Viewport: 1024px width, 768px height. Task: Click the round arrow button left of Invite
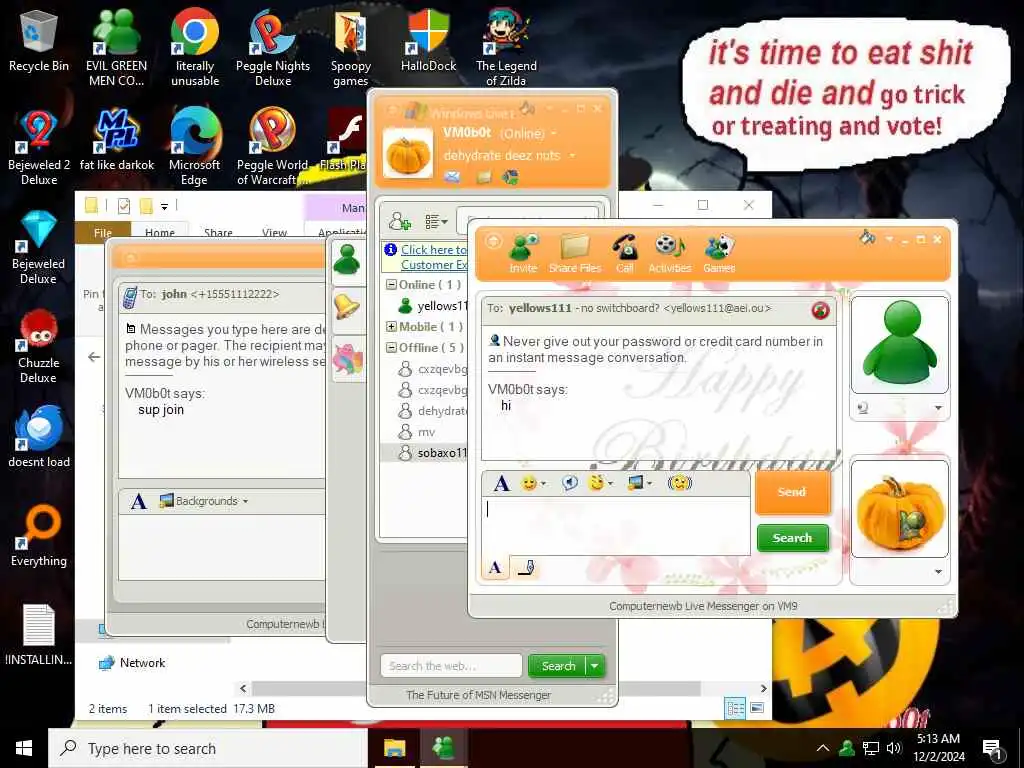coord(493,240)
